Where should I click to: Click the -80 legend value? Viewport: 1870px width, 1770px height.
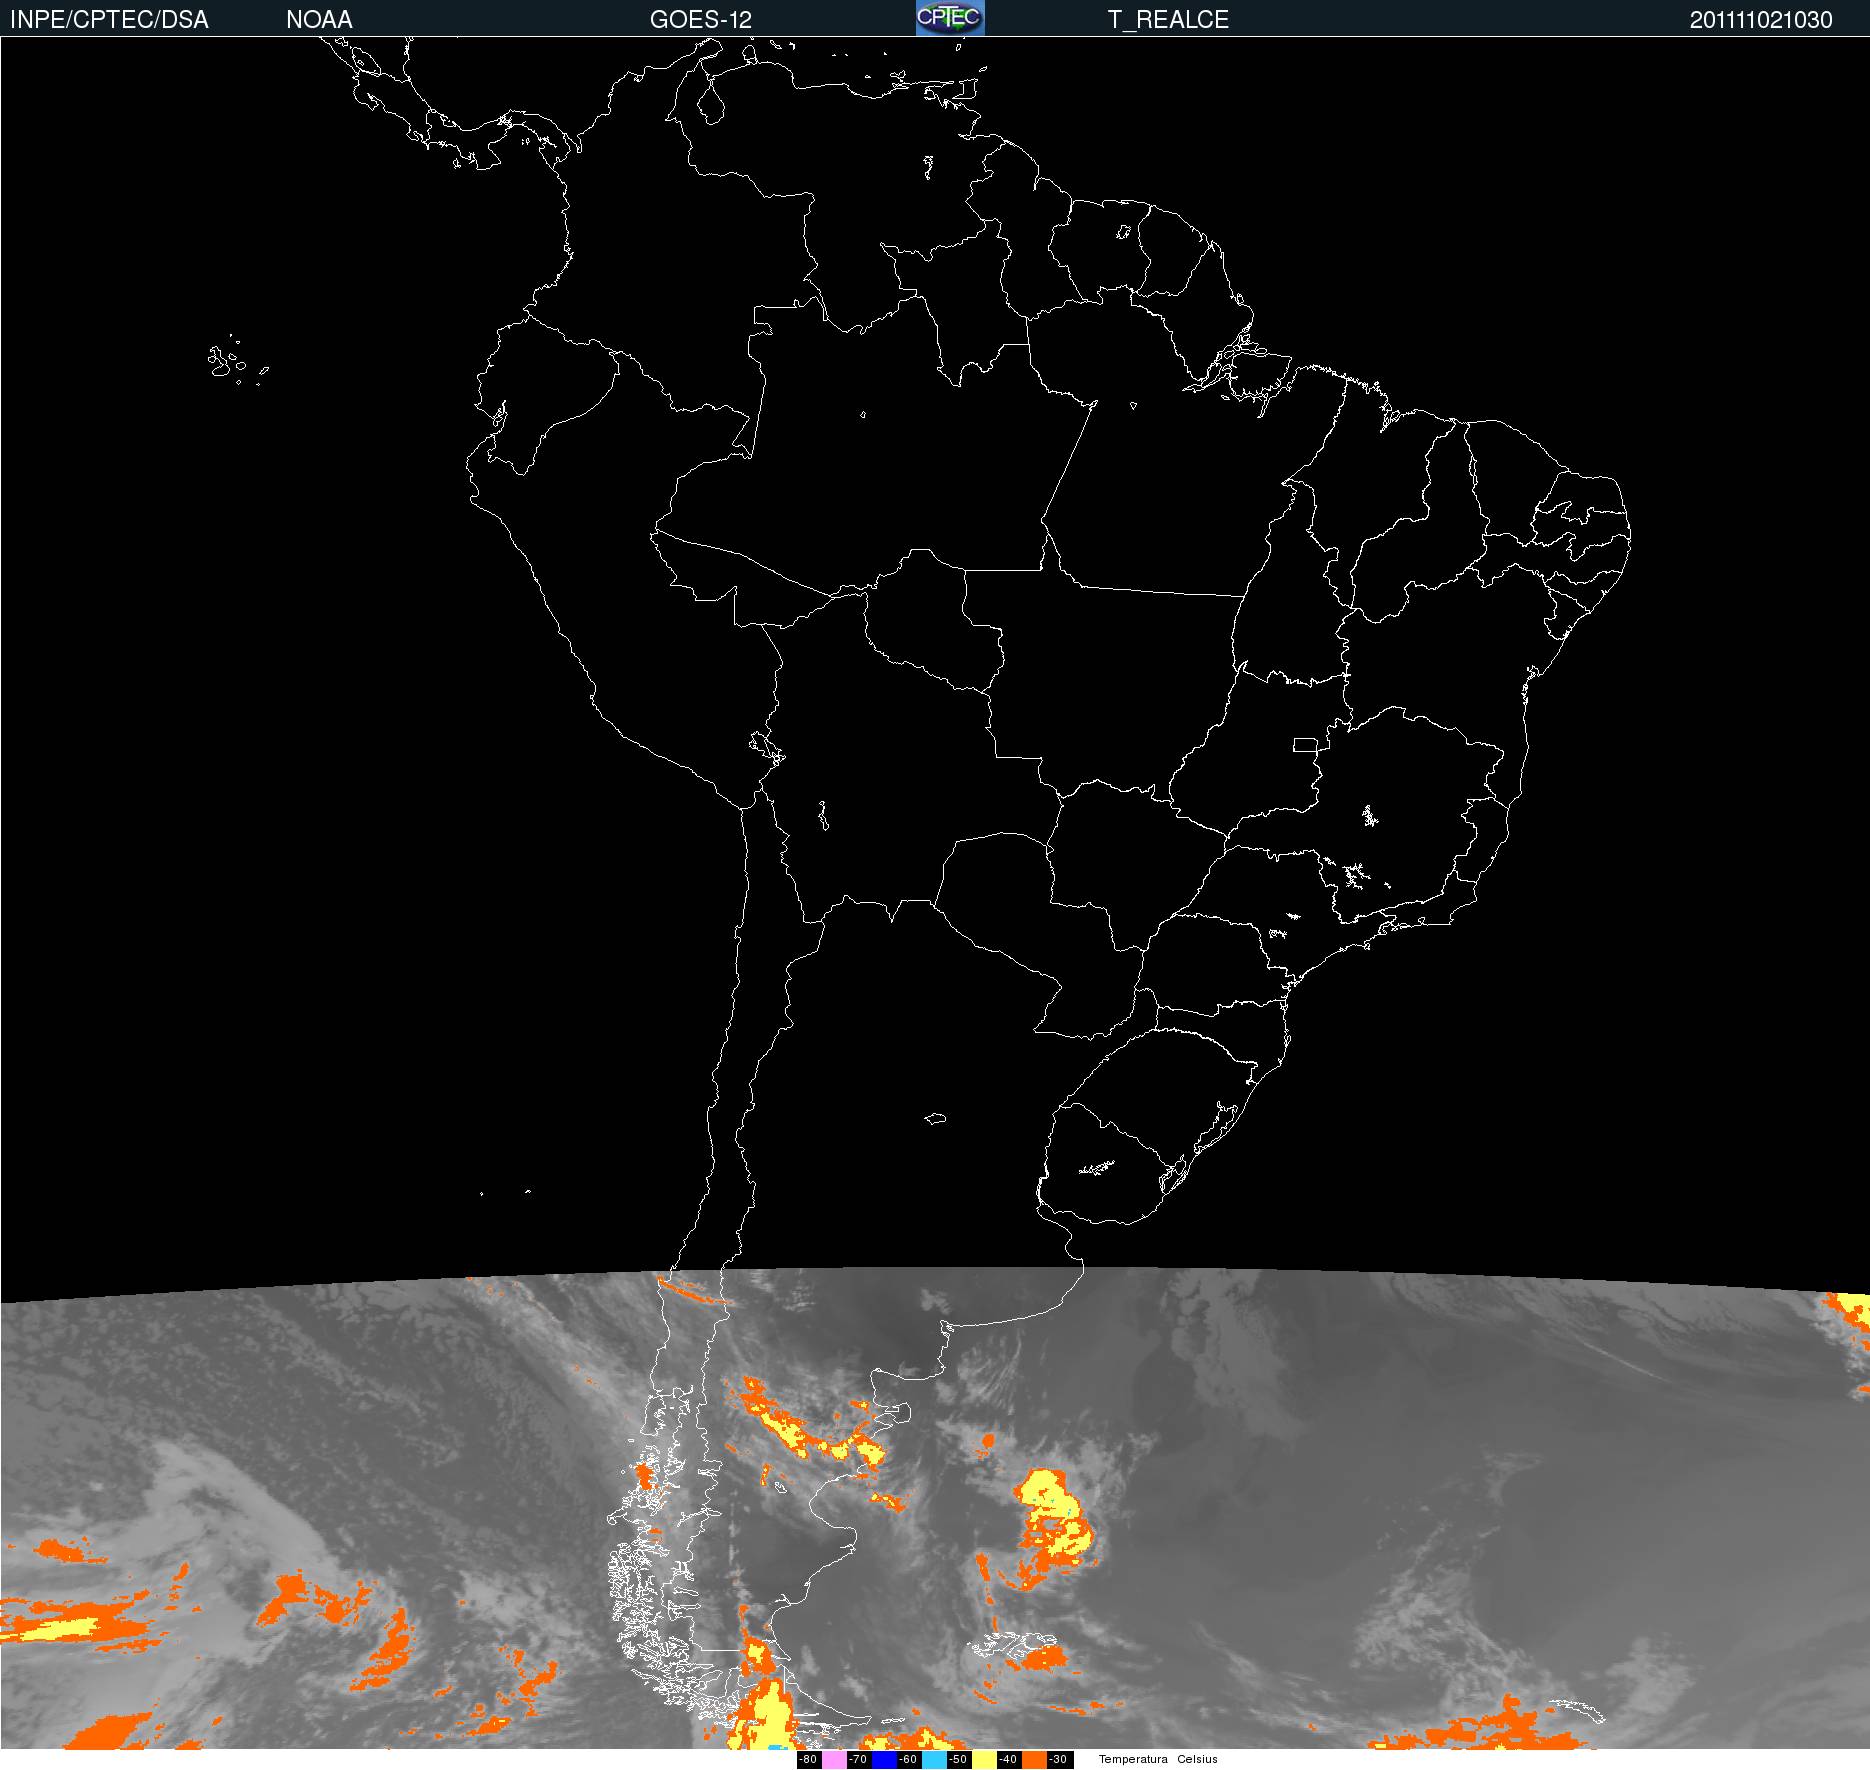tap(808, 1760)
